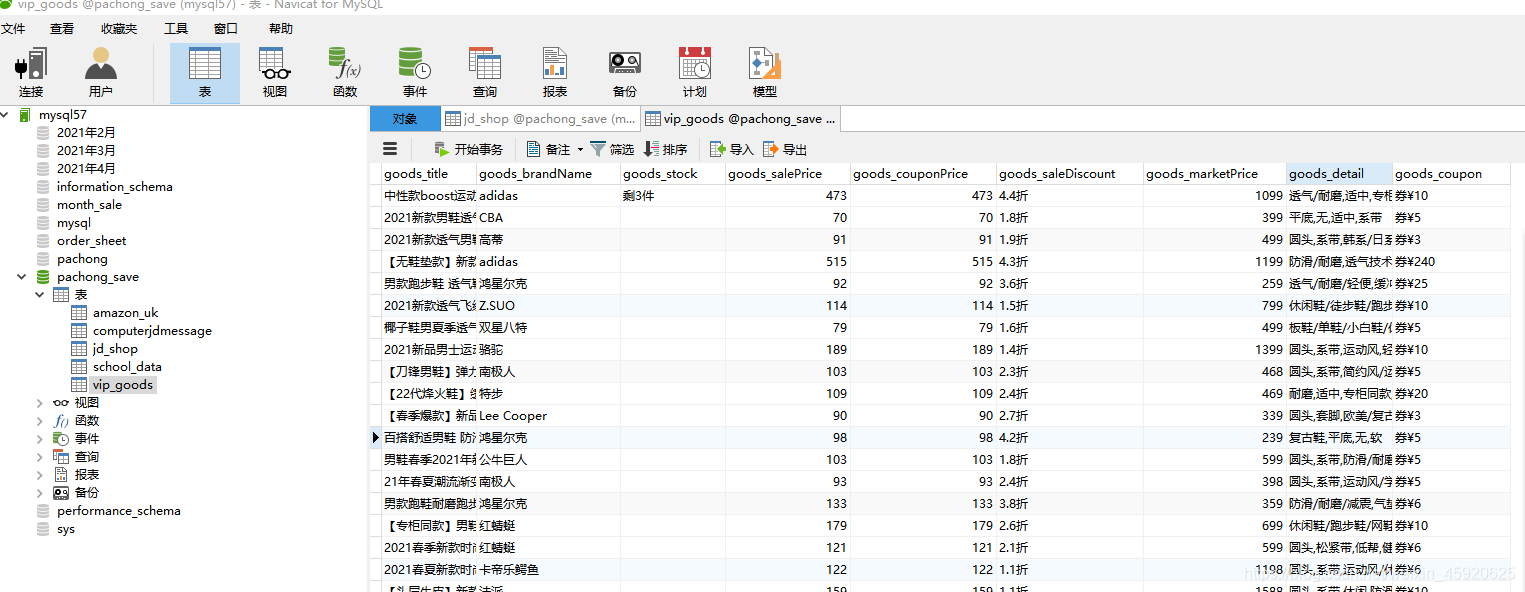Click the hamburger menu icon in table toolbar

(390, 149)
